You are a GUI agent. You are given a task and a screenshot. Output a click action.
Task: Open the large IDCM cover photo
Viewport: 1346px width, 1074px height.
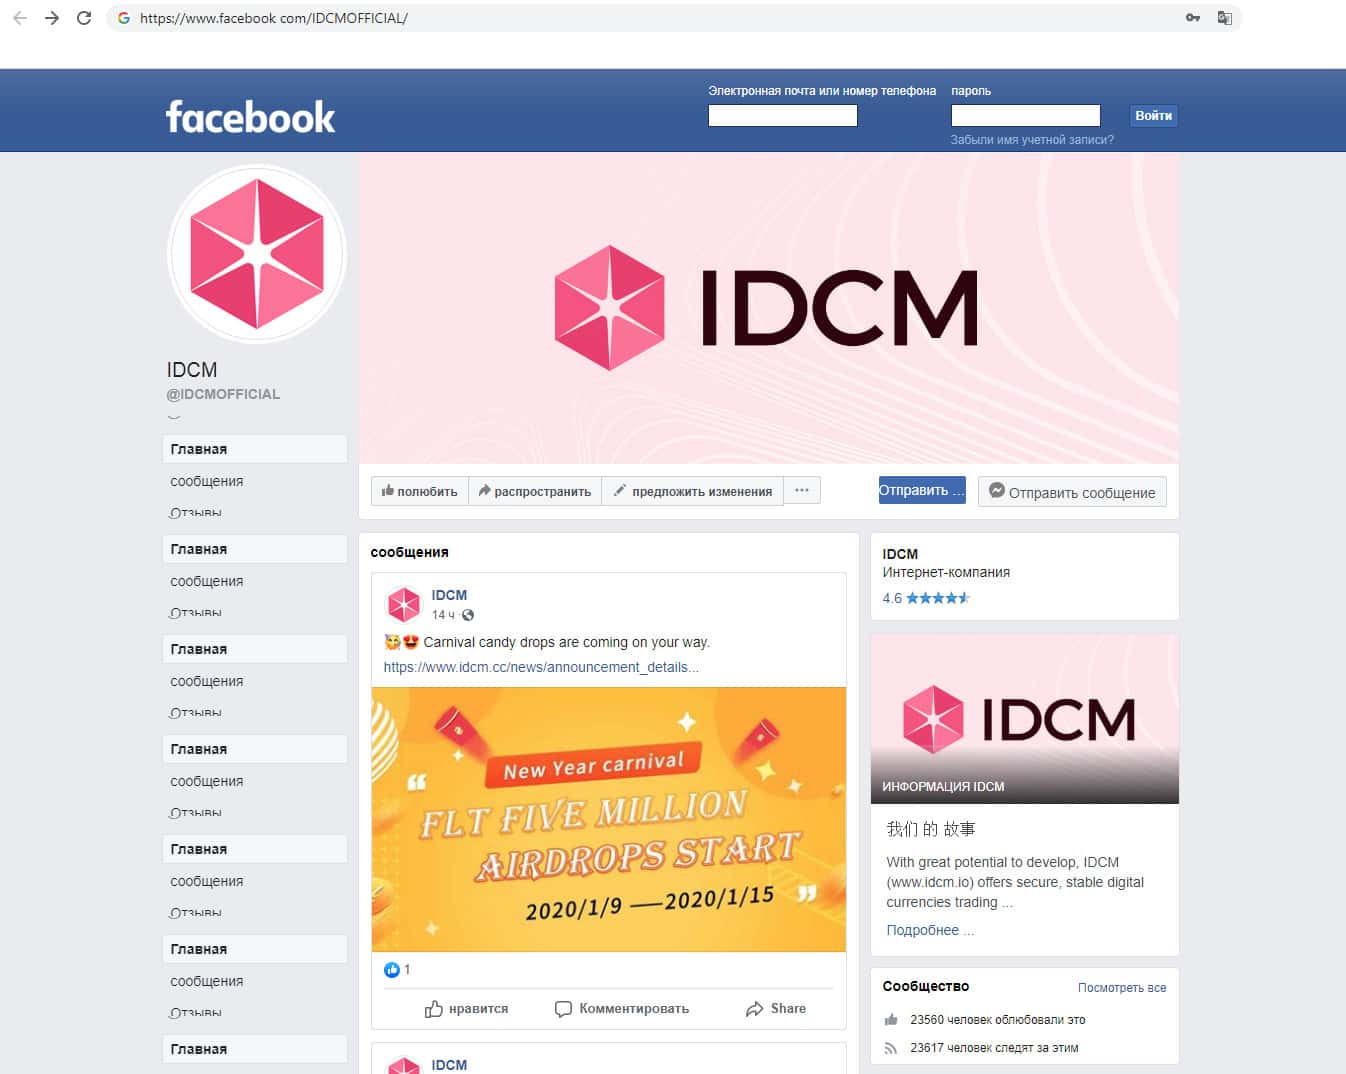click(768, 308)
